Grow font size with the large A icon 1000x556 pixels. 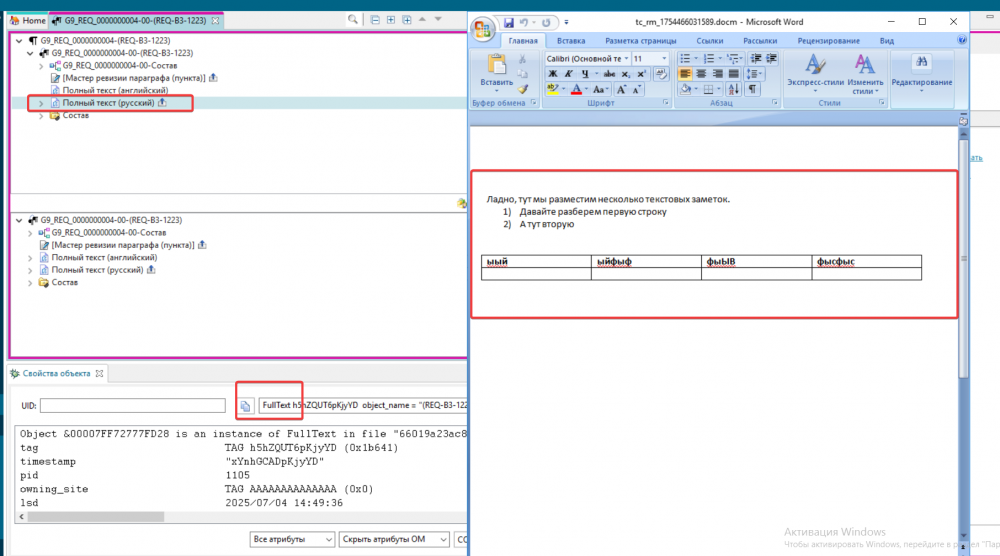click(x=621, y=90)
